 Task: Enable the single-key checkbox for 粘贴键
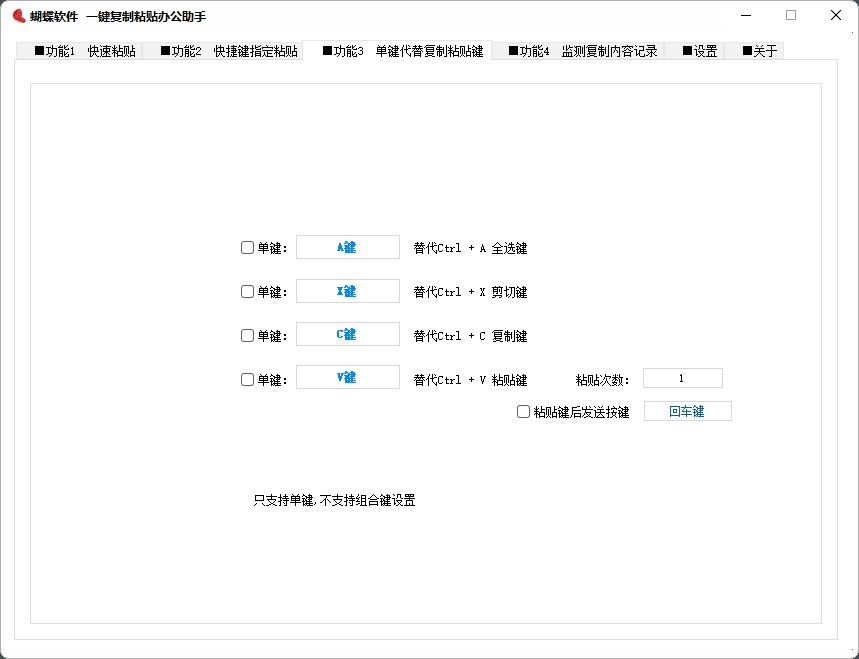(246, 377)
